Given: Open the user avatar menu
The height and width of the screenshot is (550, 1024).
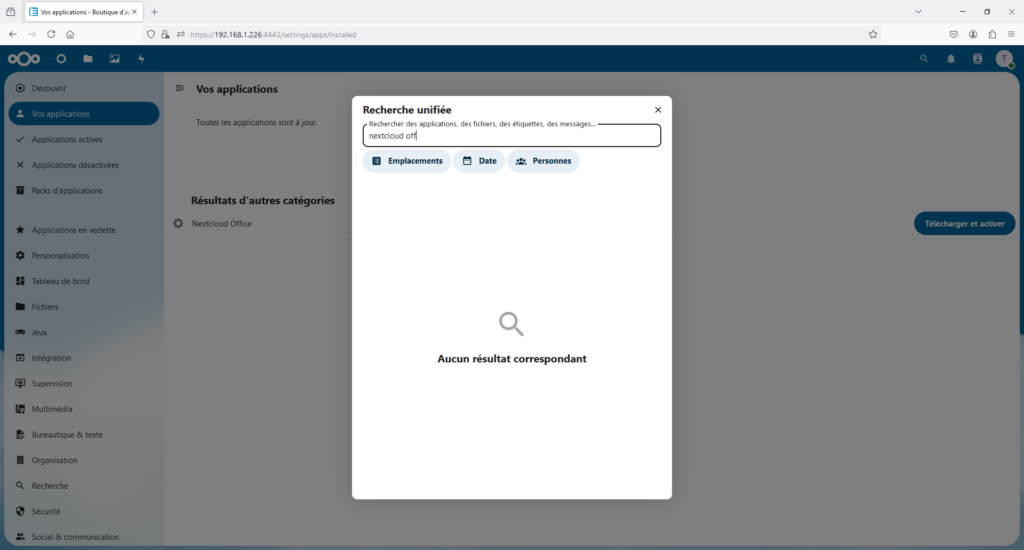Looking at the screenshot, I should point(1004,59).
